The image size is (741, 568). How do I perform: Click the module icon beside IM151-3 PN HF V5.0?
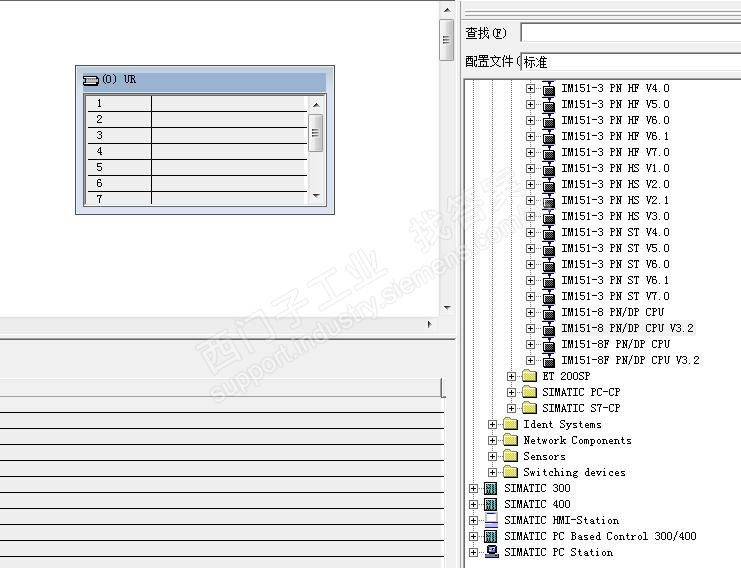pos(548,104)
